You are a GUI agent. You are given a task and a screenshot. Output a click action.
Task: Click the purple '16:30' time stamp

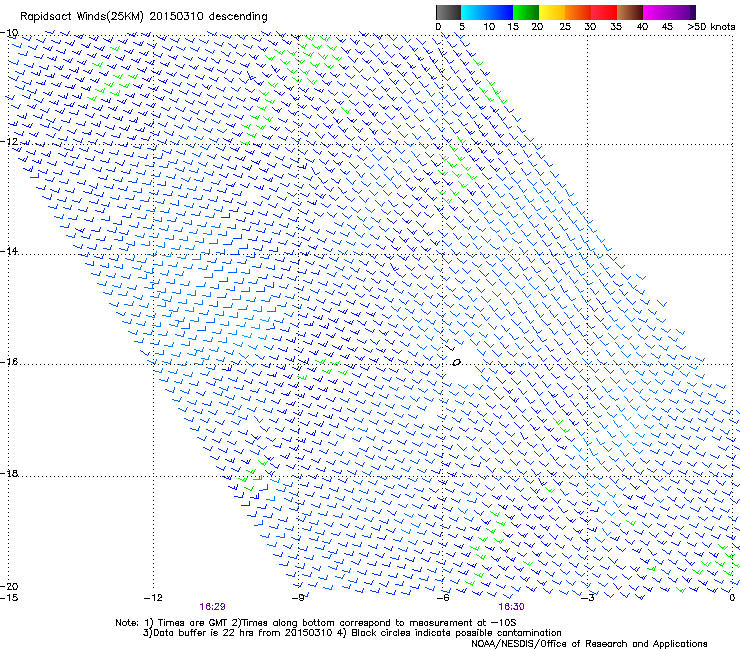(x=512, y=607)
